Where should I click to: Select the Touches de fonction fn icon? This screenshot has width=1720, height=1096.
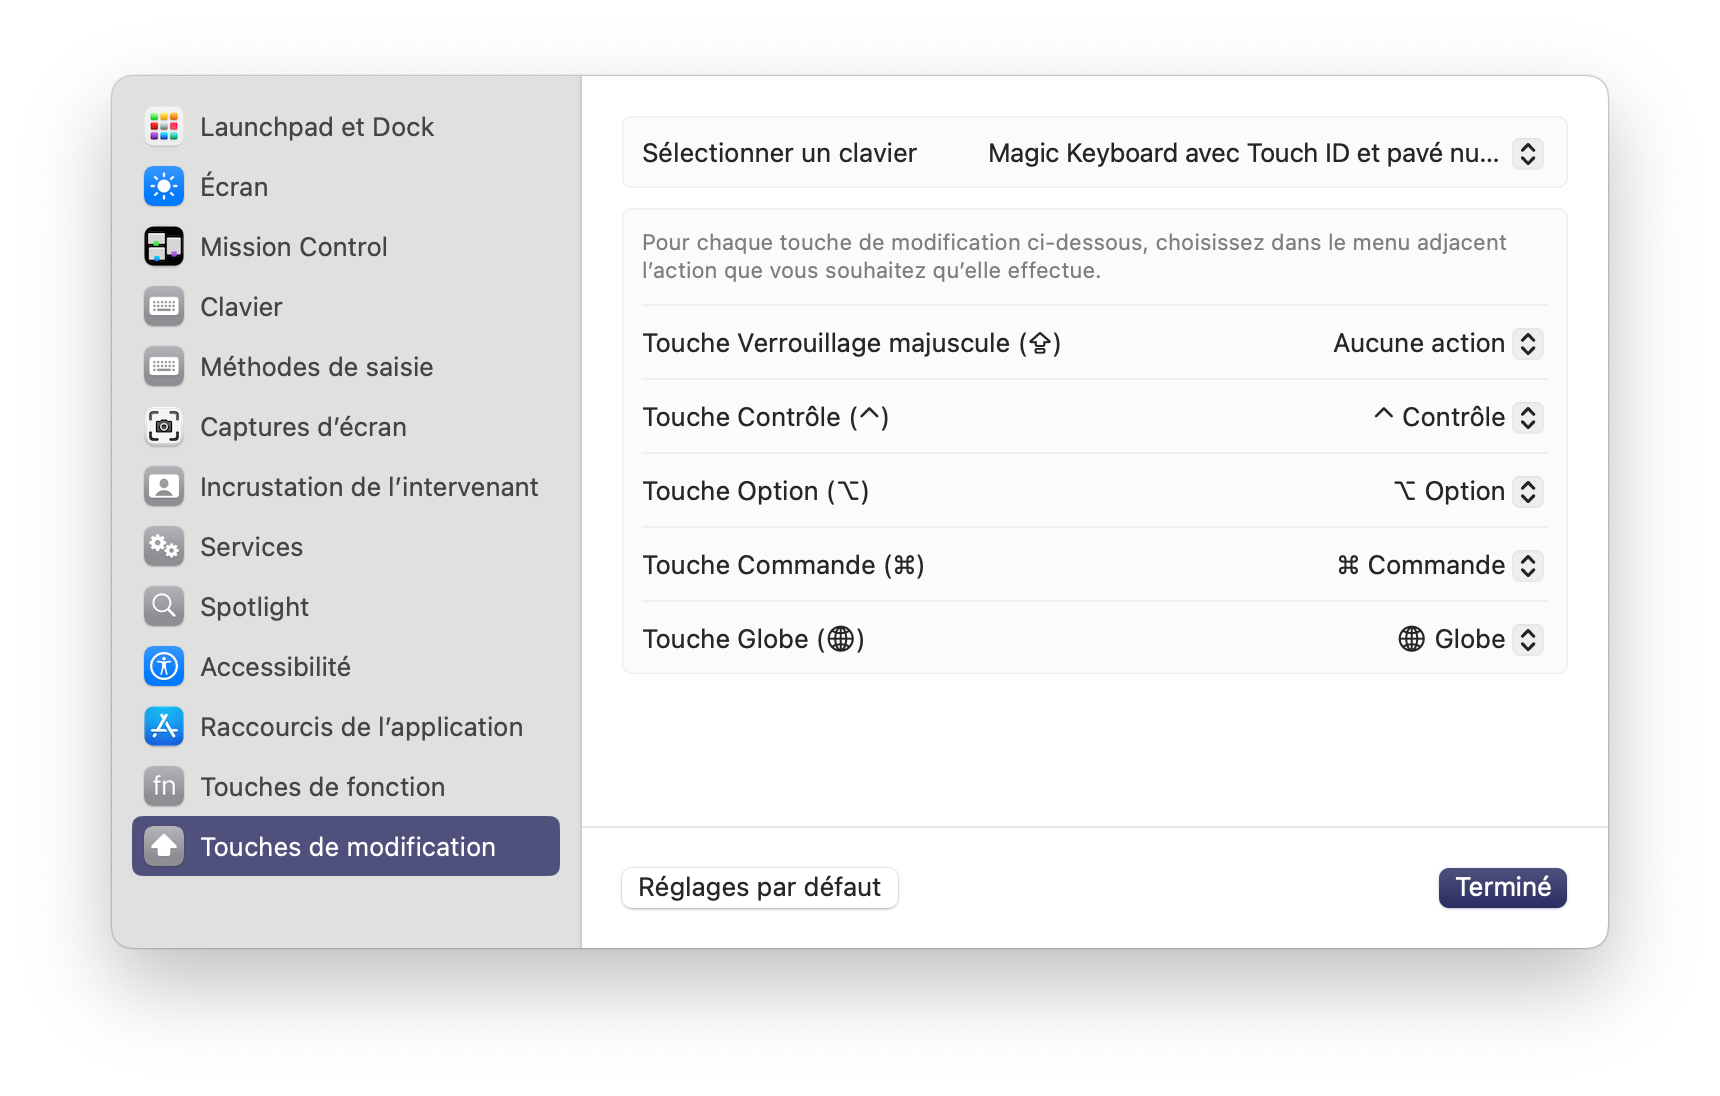click(164, 787)
